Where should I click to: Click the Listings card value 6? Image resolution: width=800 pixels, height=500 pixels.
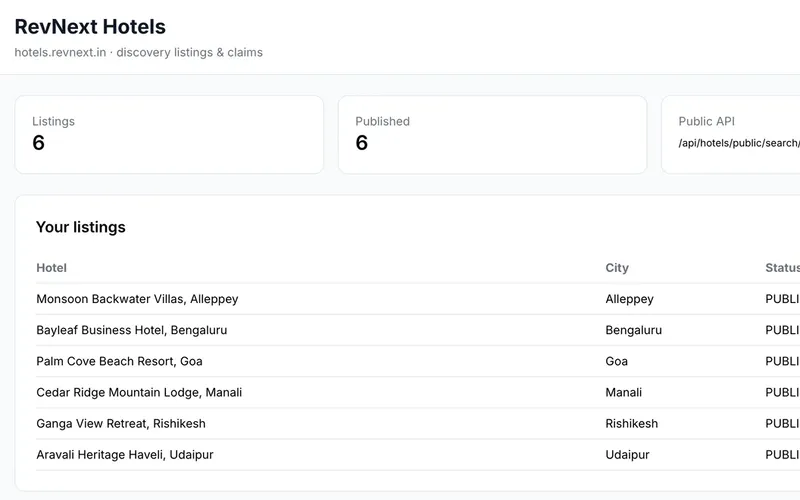[38, 143]
